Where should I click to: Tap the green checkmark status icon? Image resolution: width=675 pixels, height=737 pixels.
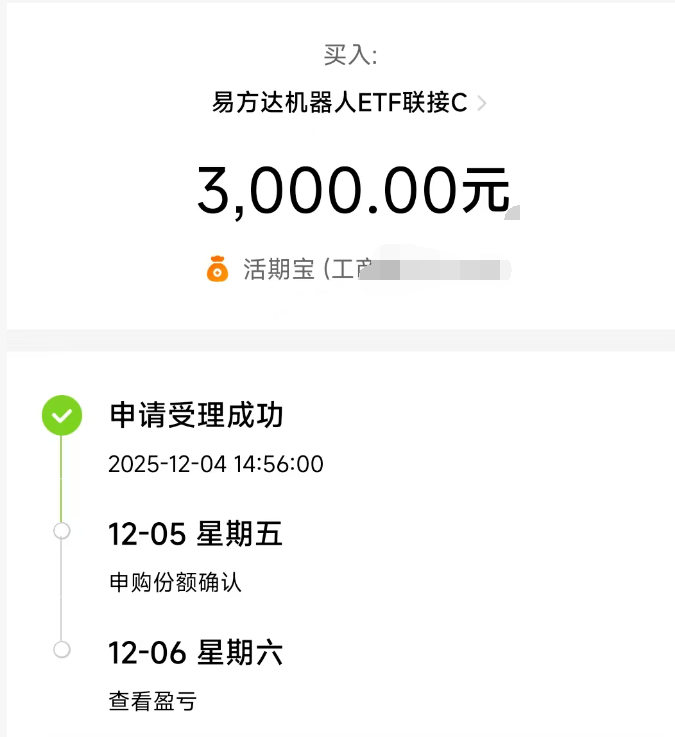tap(62, 415)
